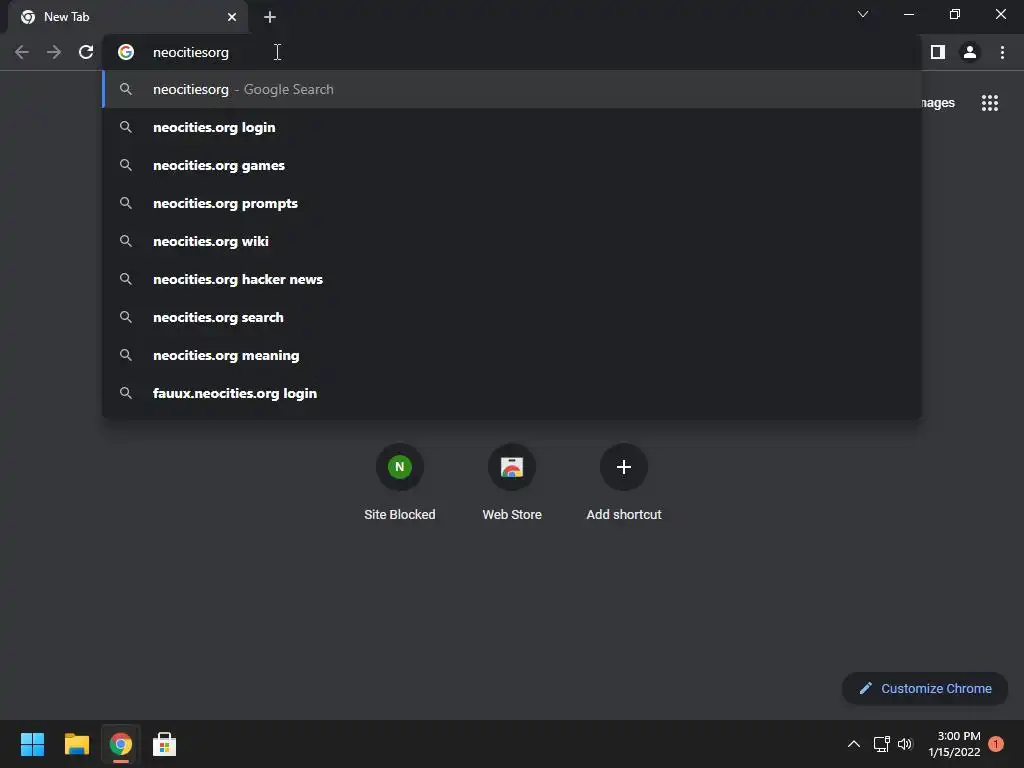The width and height of the screenshot is (1024, 768).
Task: Show hidden tray icons chevron
Action: click(x=854, y=744)
